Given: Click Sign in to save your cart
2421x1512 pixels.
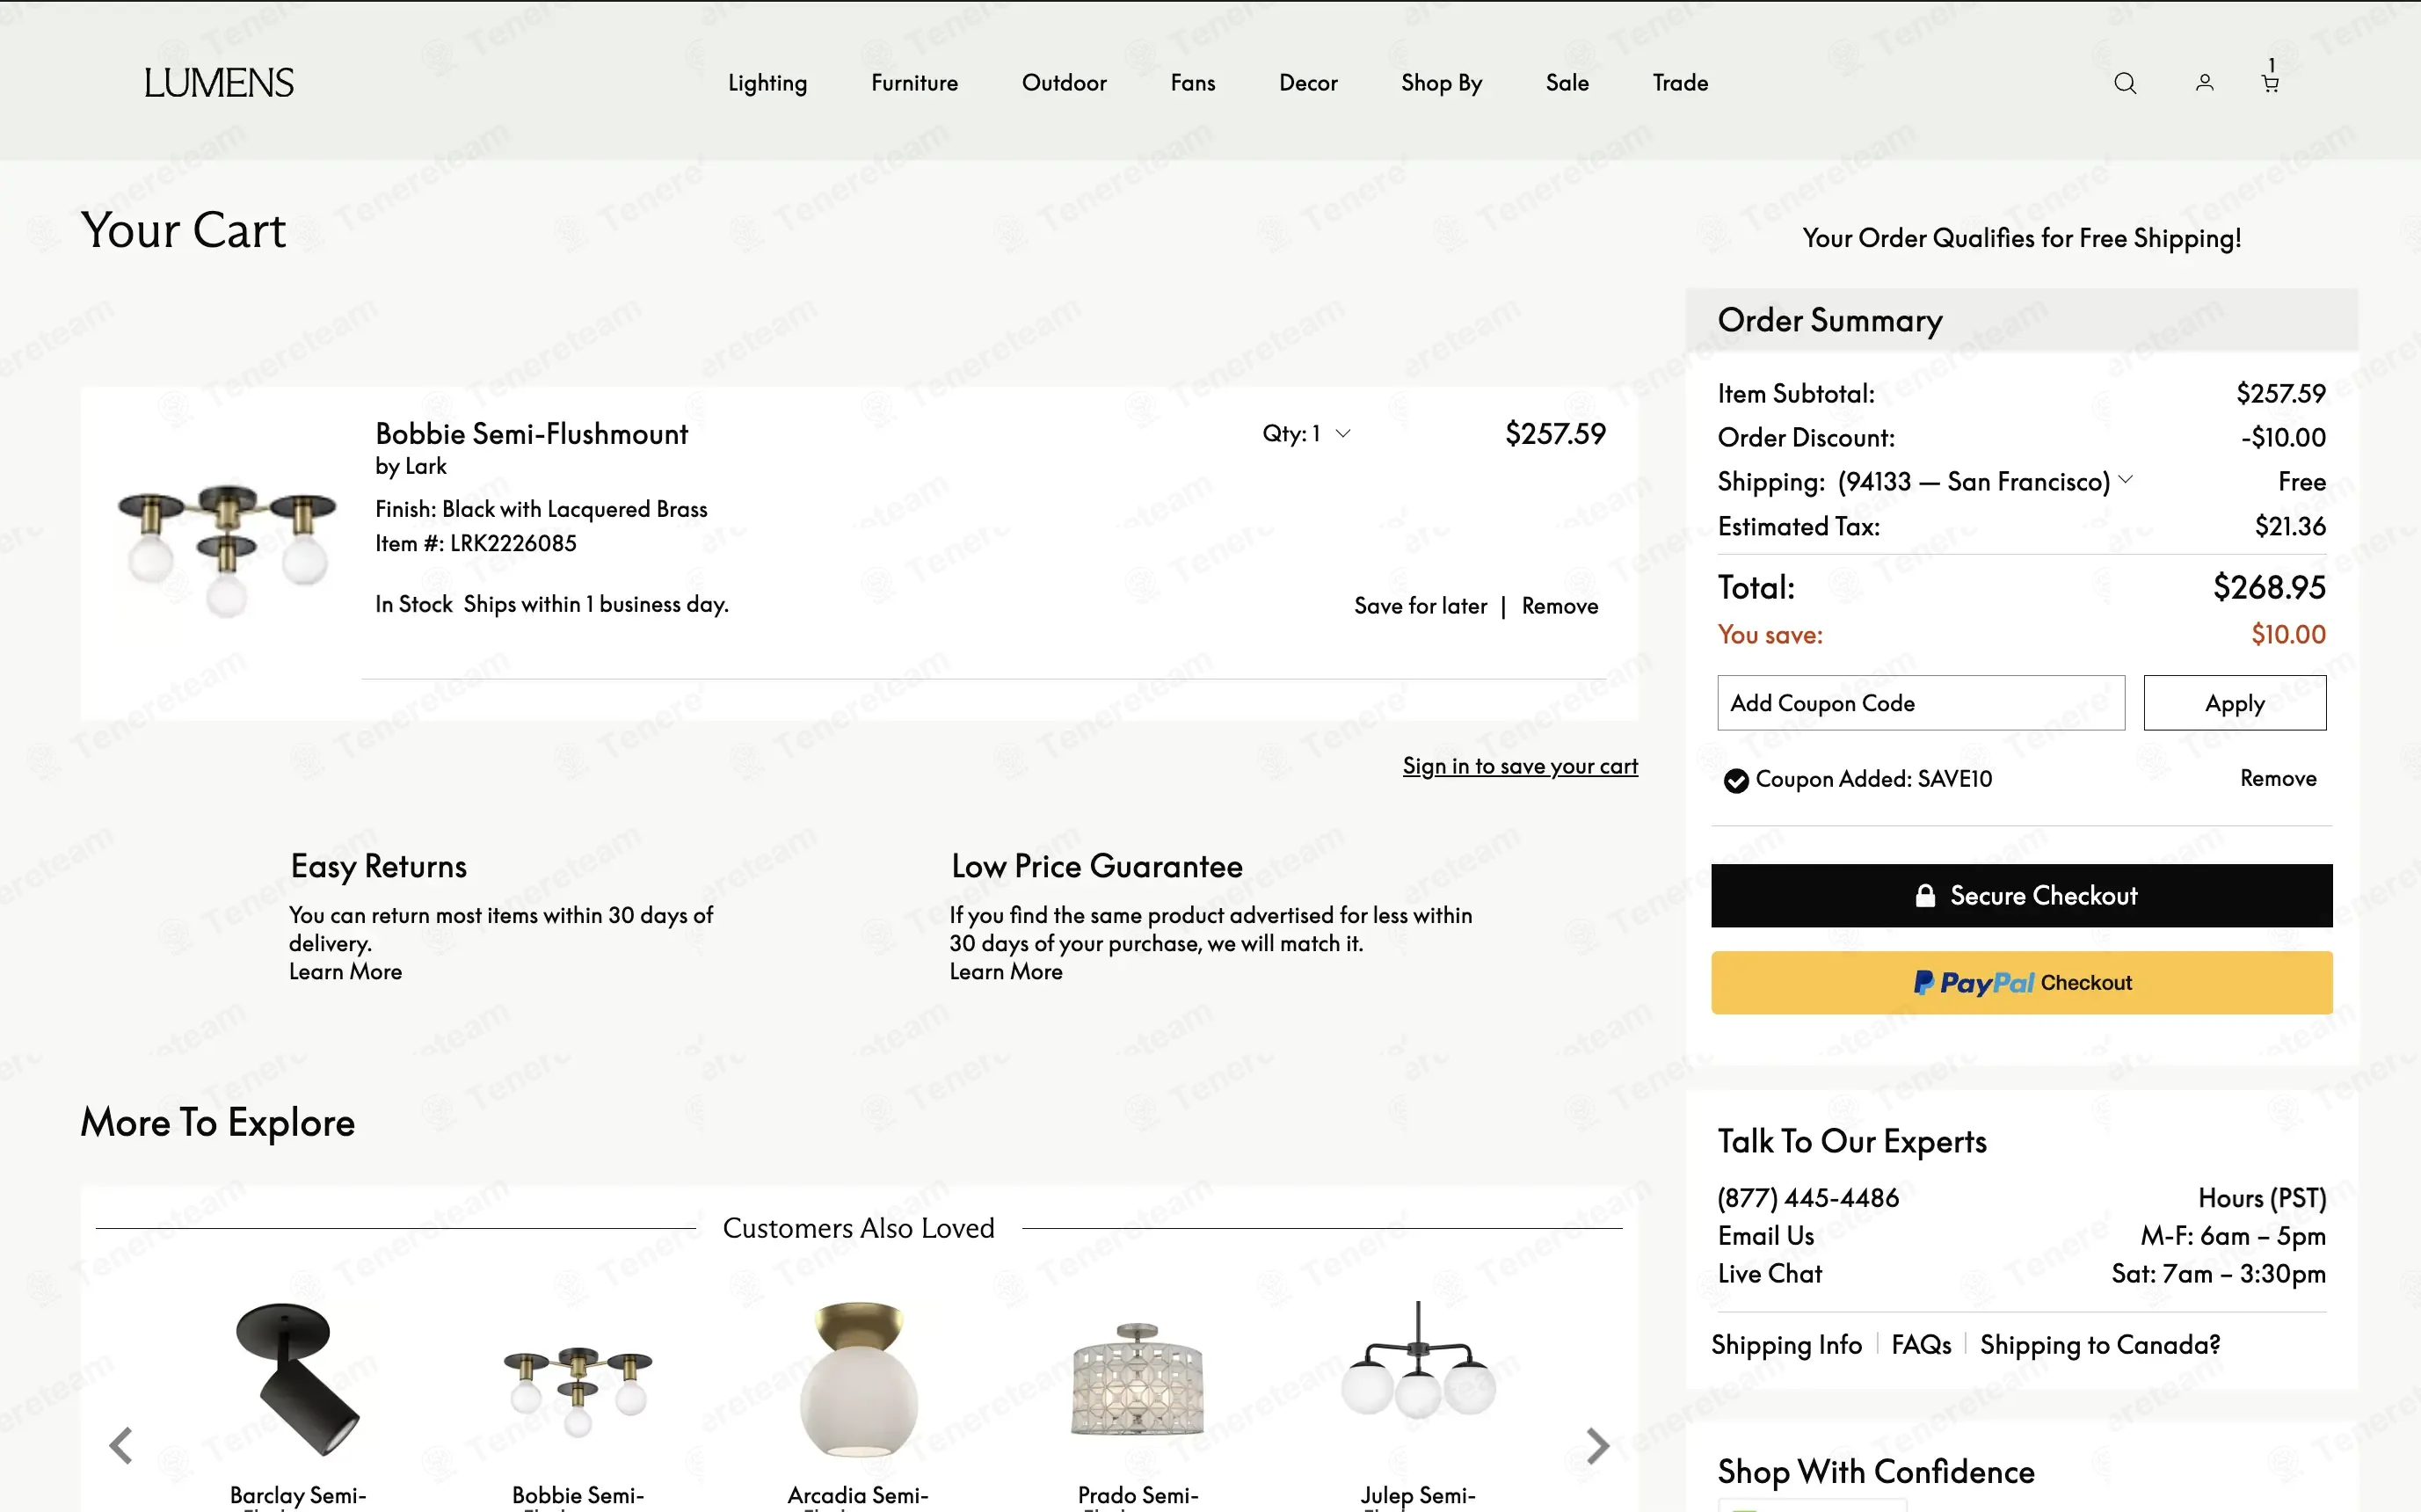Looking at the screenshot, I should click(x=1519, y=766).
